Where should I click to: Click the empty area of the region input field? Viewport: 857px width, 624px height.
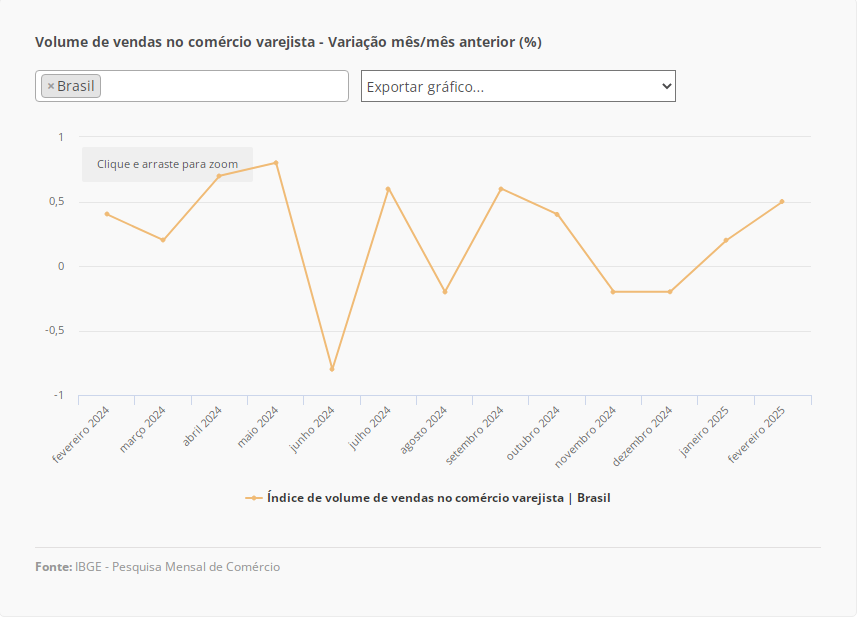(224, 86)
